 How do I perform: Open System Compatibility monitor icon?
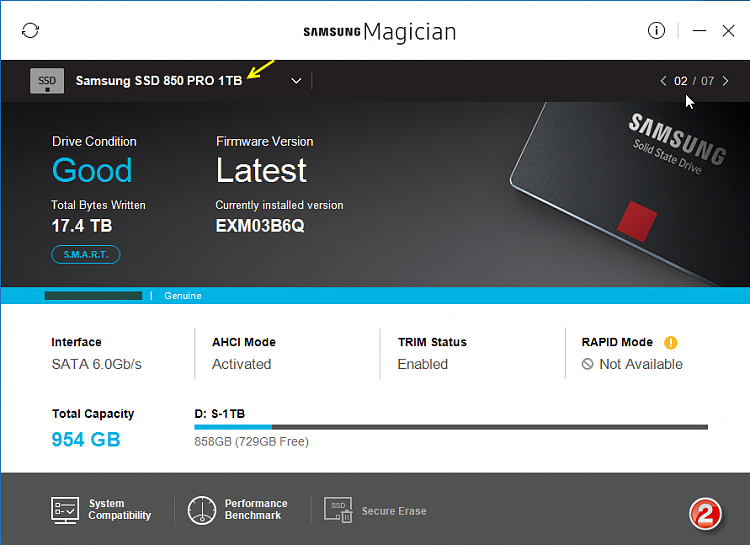coord(65,510)
